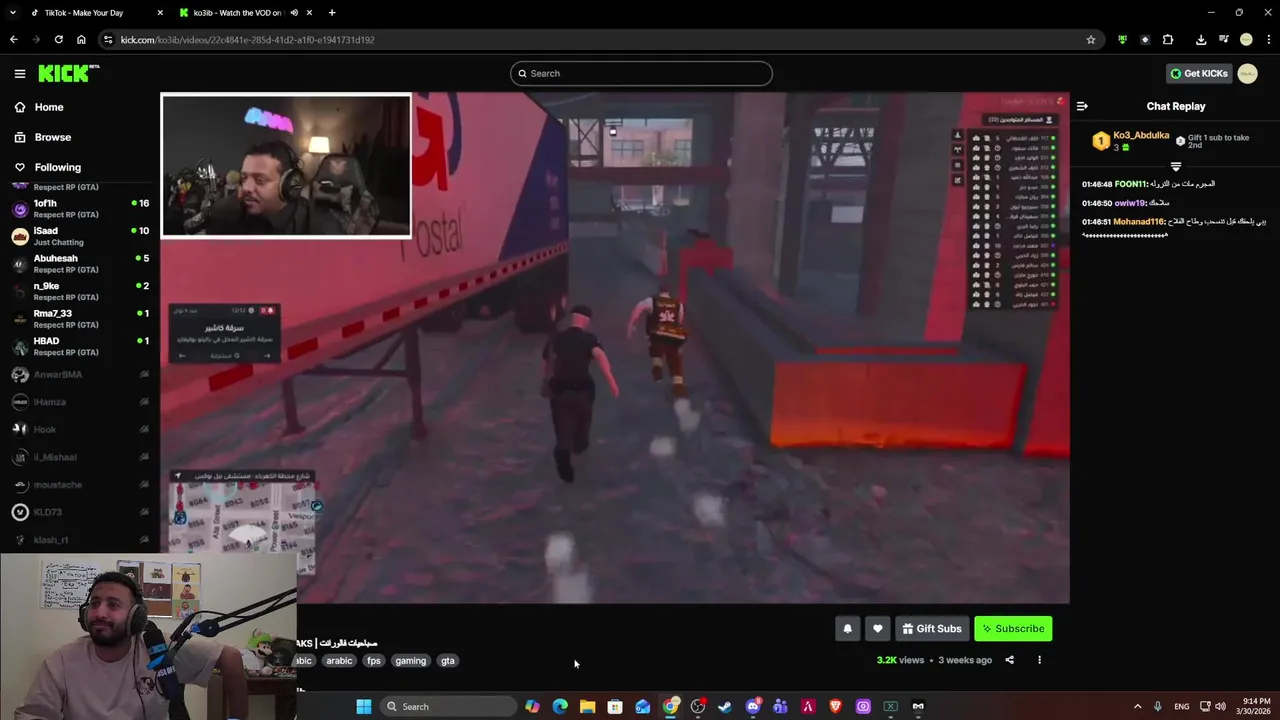Open followed channel iSaad

(80, 236)
